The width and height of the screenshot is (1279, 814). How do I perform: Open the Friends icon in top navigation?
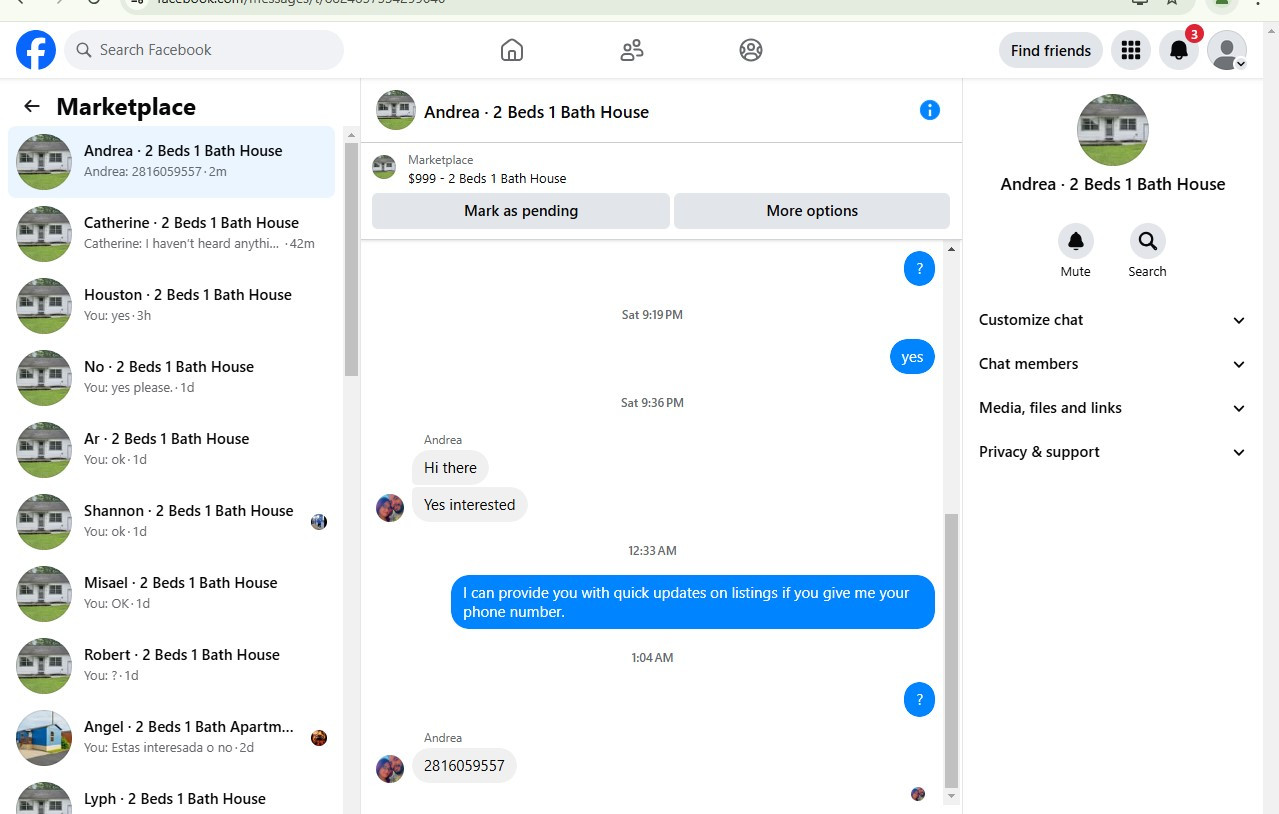pyautogui.click(x=632, y=50)
